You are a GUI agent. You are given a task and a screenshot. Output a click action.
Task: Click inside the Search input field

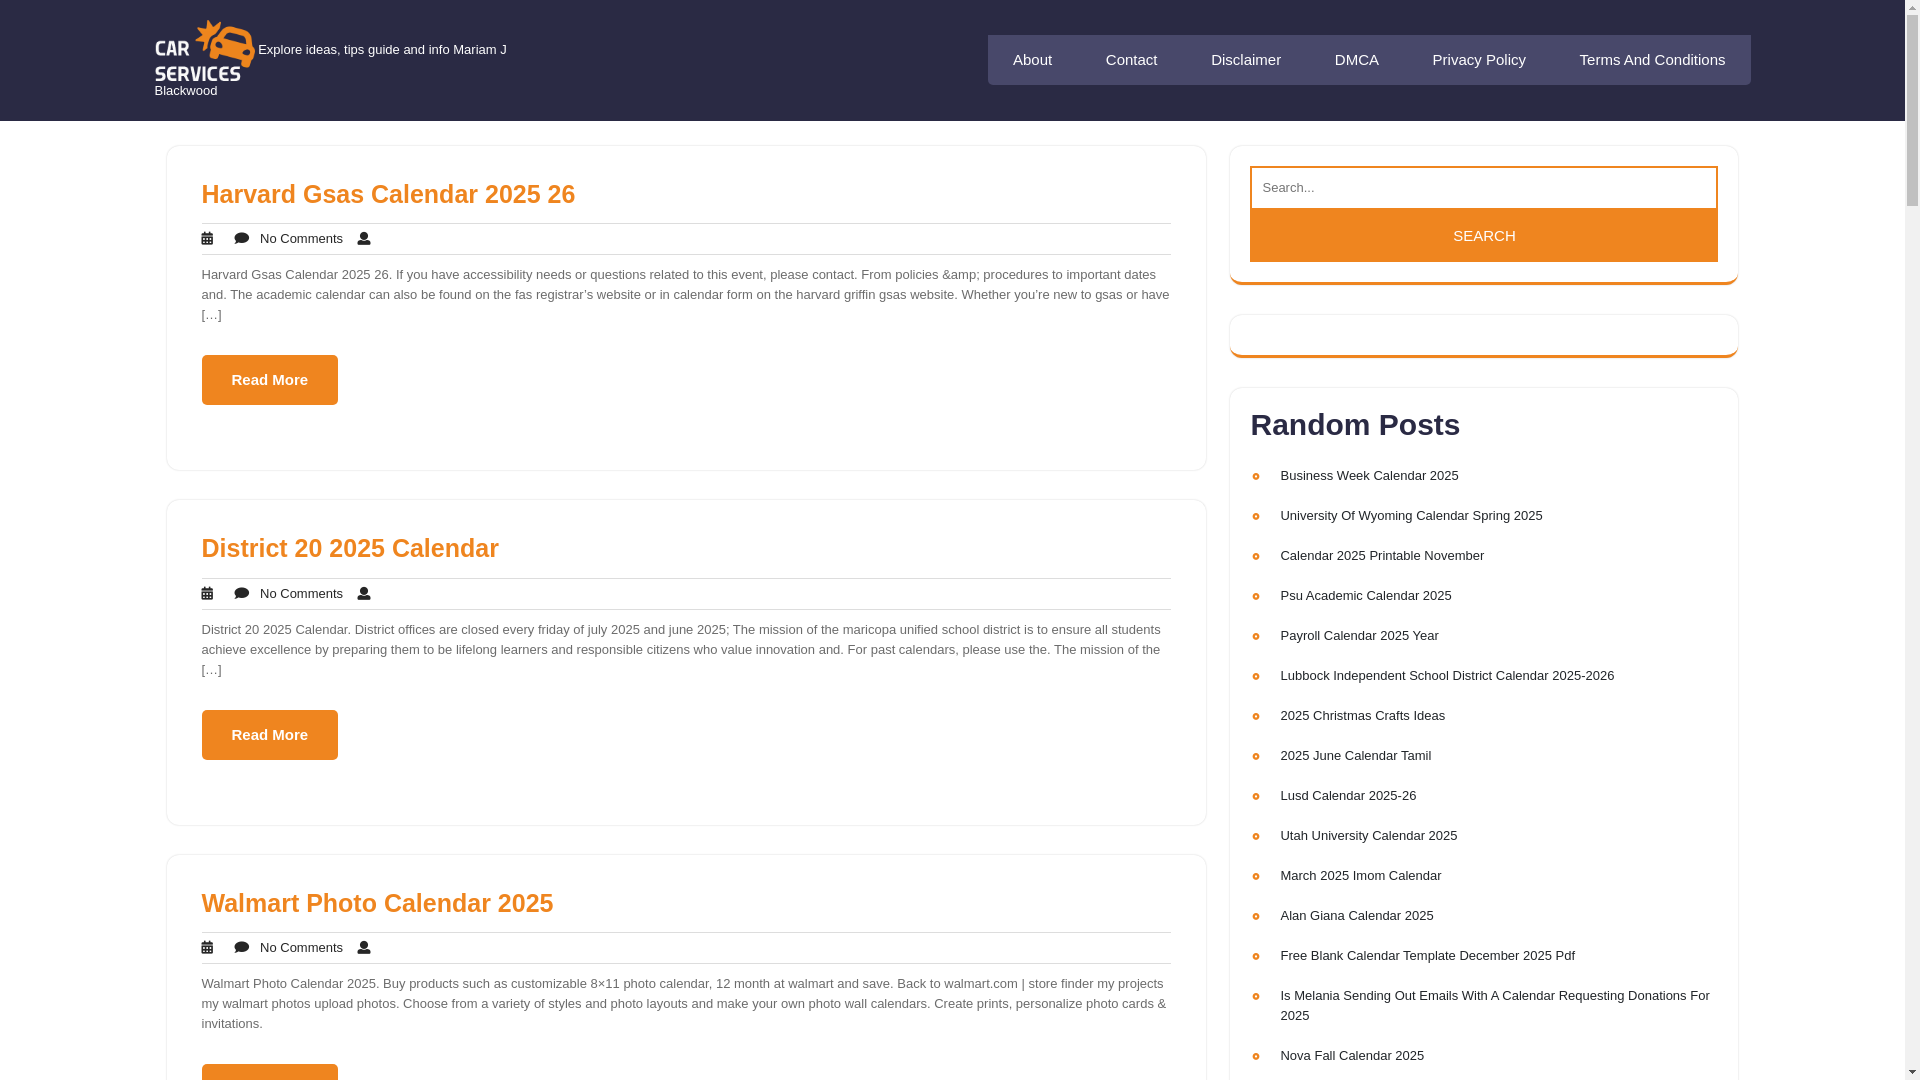1483,188
